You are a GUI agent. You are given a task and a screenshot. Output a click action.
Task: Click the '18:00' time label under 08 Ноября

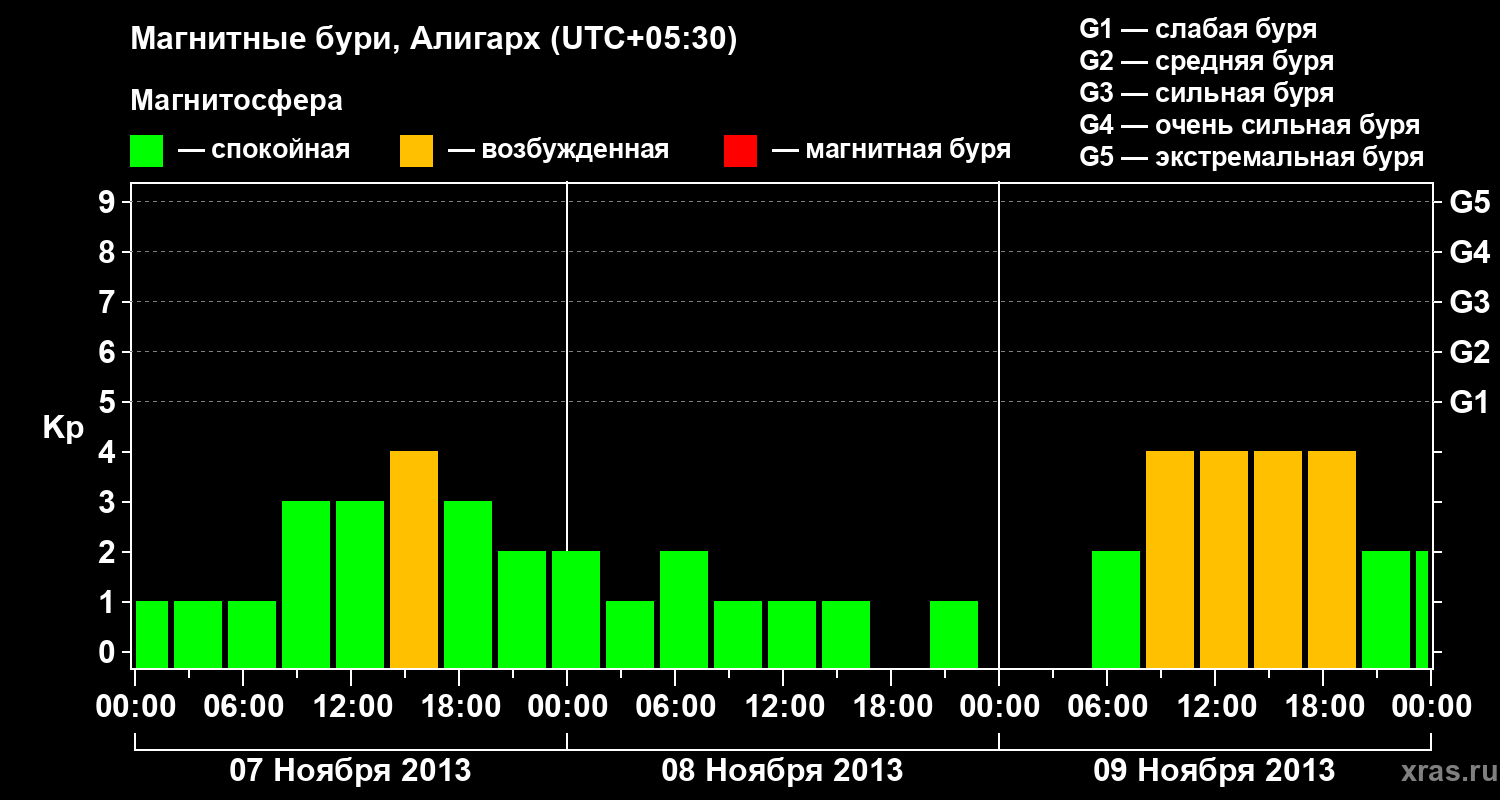pyautogui.click(x=892, y=707)
